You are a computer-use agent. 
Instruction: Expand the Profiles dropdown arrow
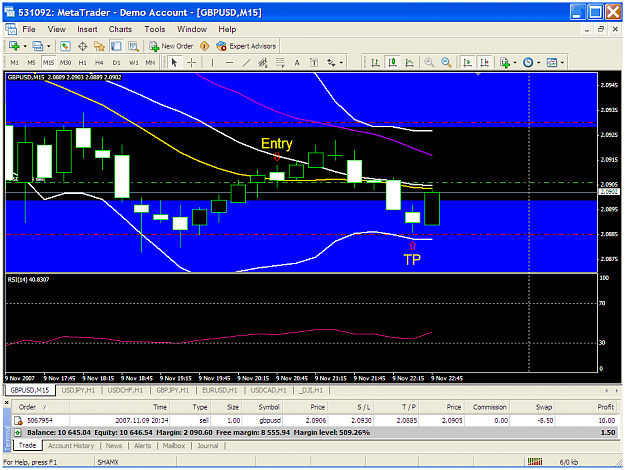(49, 46)
